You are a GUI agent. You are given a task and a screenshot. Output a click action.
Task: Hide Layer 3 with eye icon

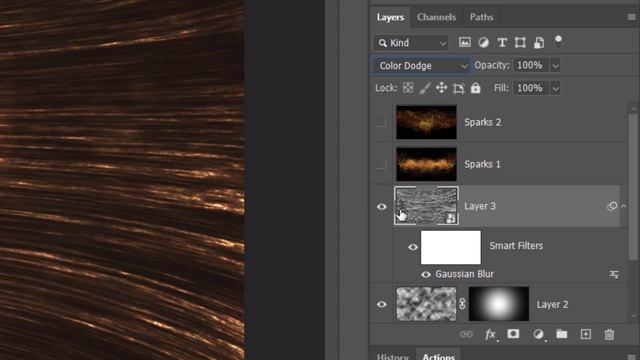(x=382, y=207)
